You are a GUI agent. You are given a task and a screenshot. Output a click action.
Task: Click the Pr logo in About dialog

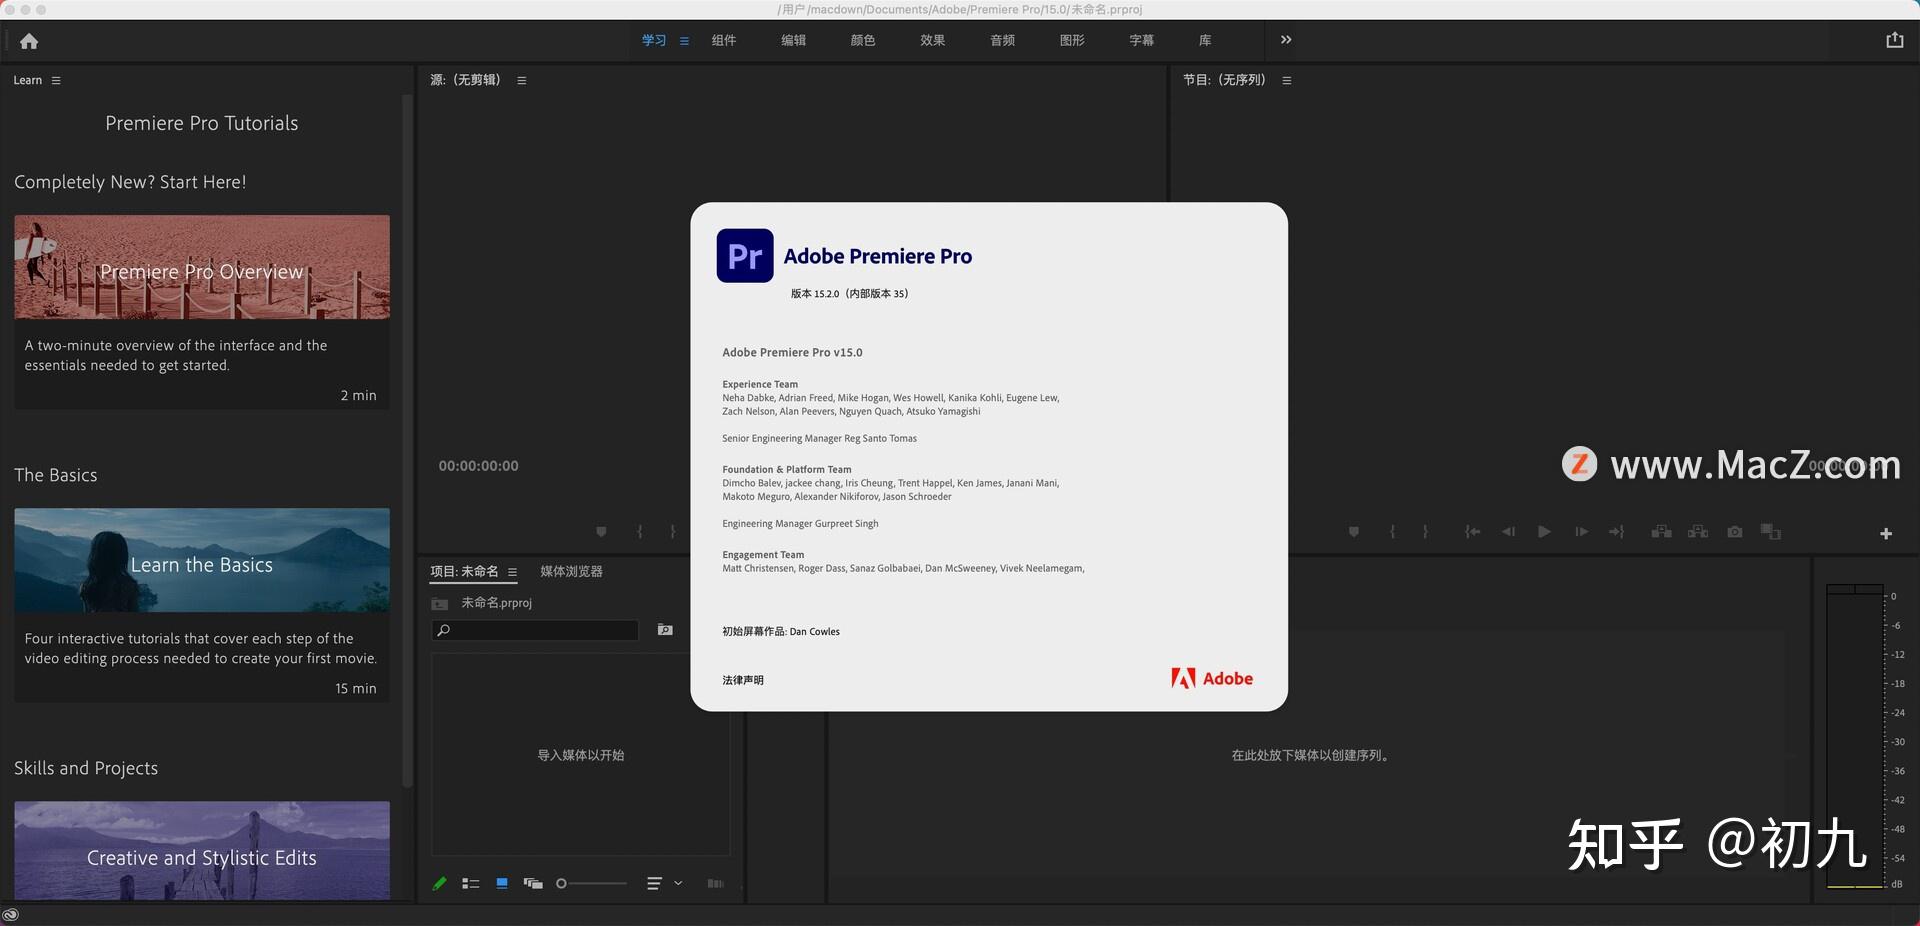point(745,256)
